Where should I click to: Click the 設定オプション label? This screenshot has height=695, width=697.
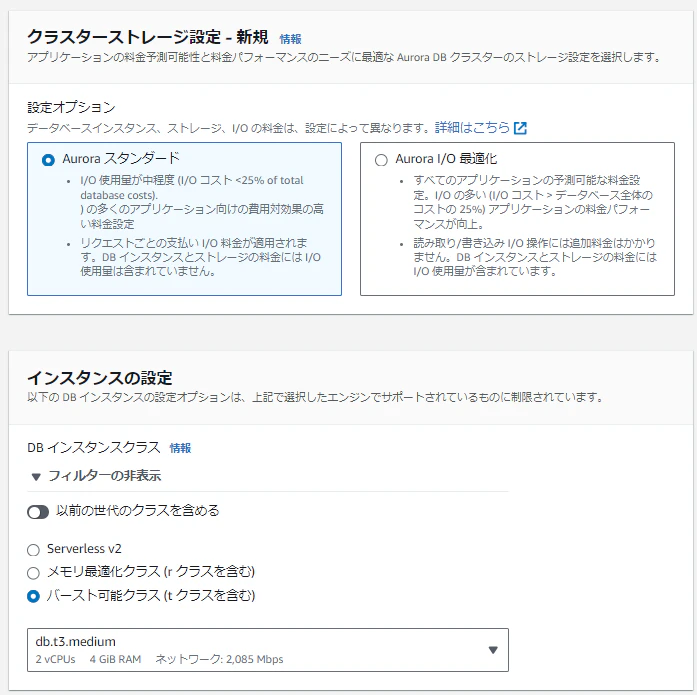[x=72, y=107]
